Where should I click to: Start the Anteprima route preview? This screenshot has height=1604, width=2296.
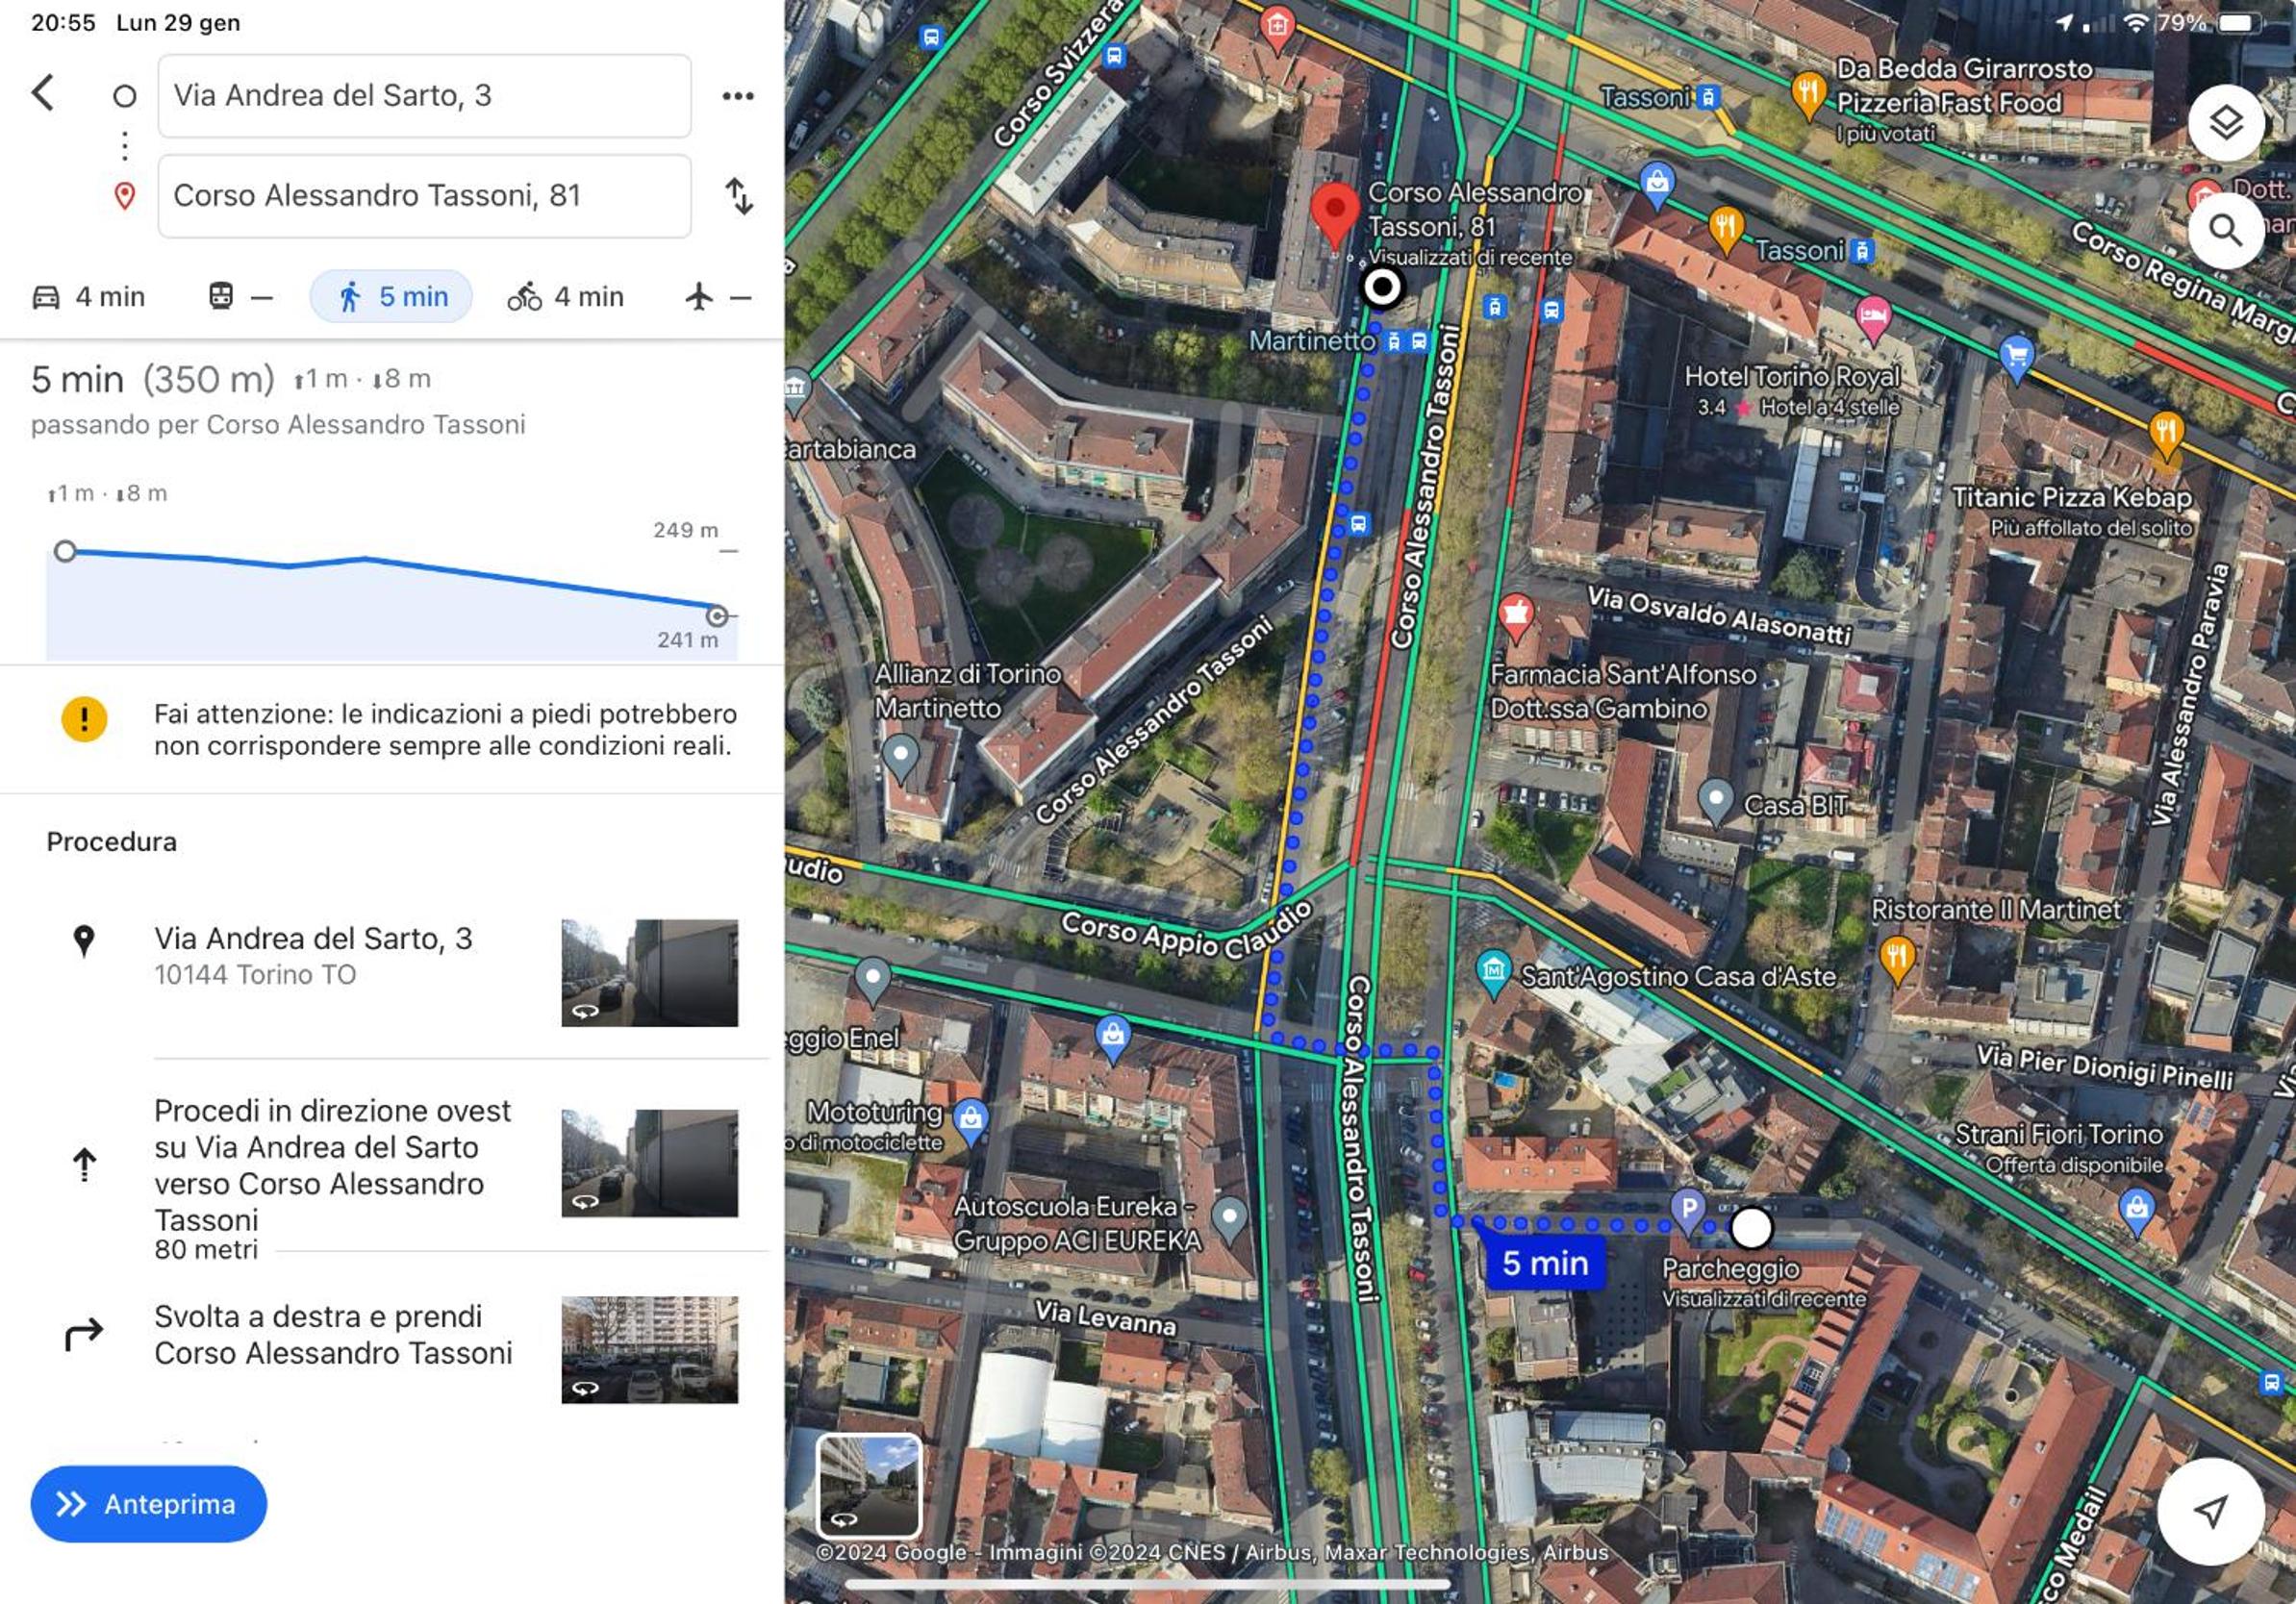[149, 1504]
